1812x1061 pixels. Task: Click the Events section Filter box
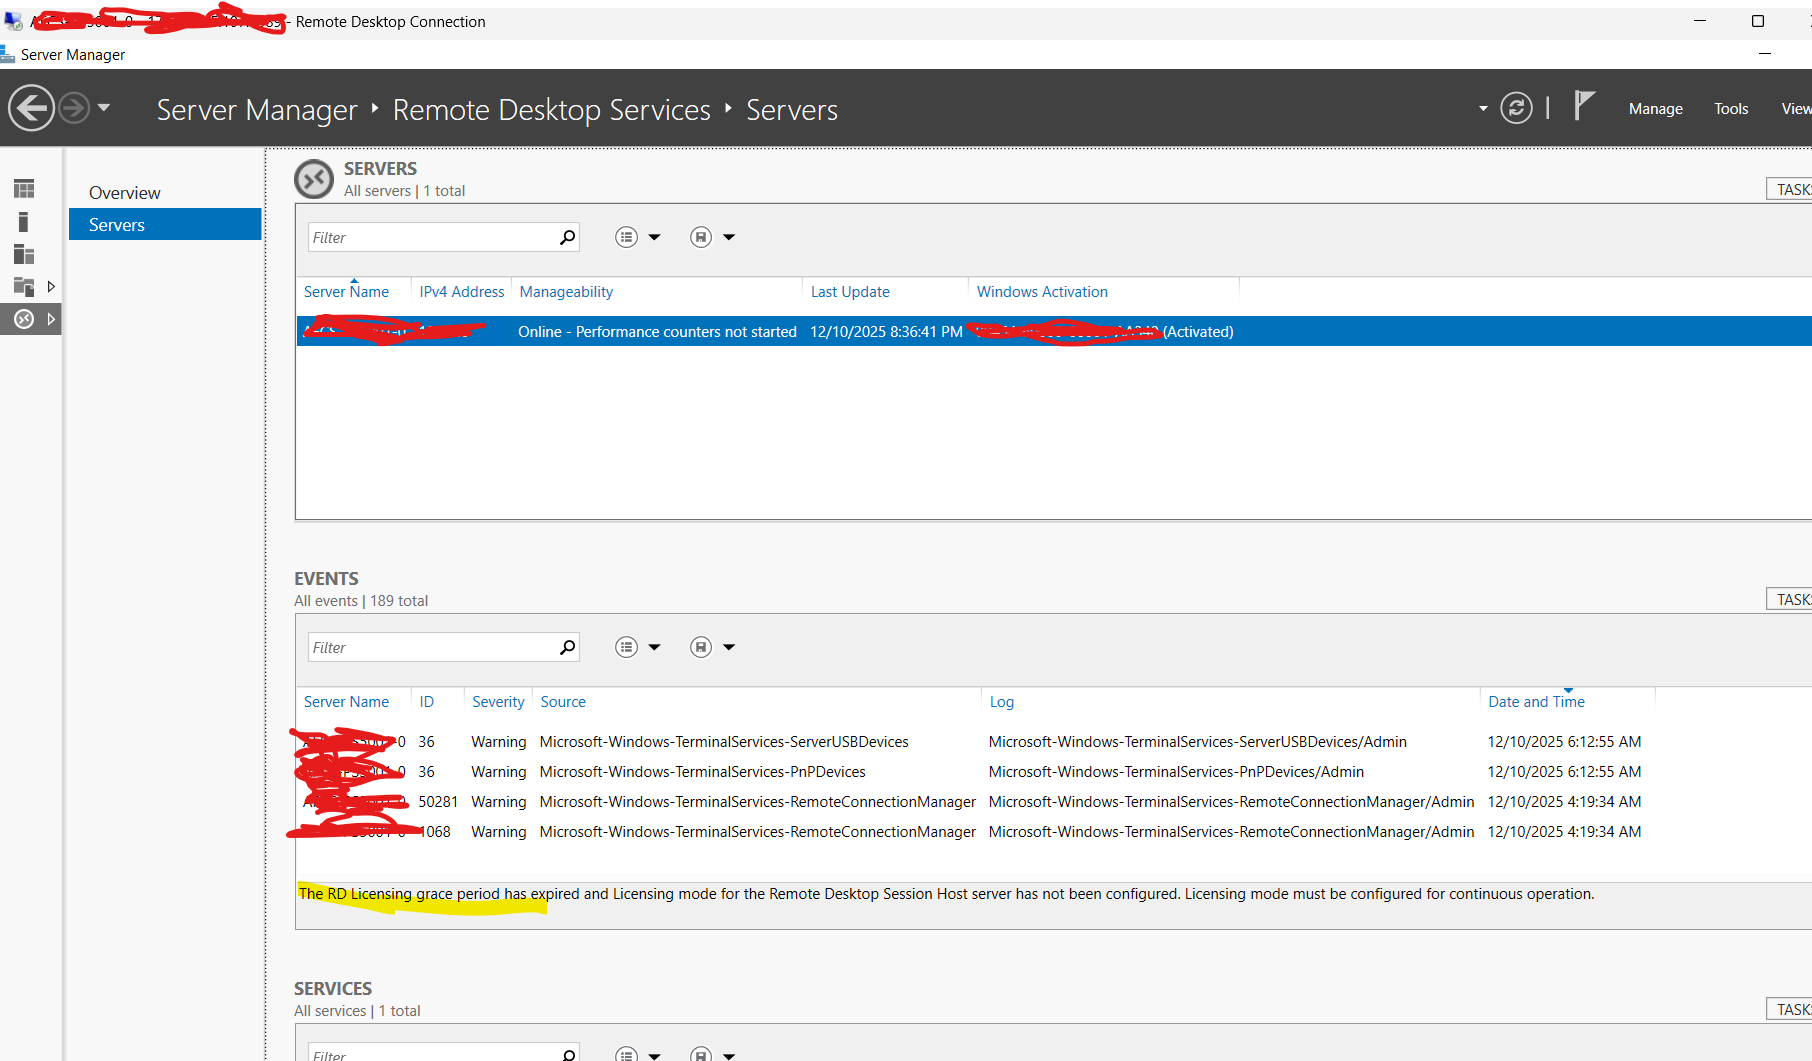[432, 647]
